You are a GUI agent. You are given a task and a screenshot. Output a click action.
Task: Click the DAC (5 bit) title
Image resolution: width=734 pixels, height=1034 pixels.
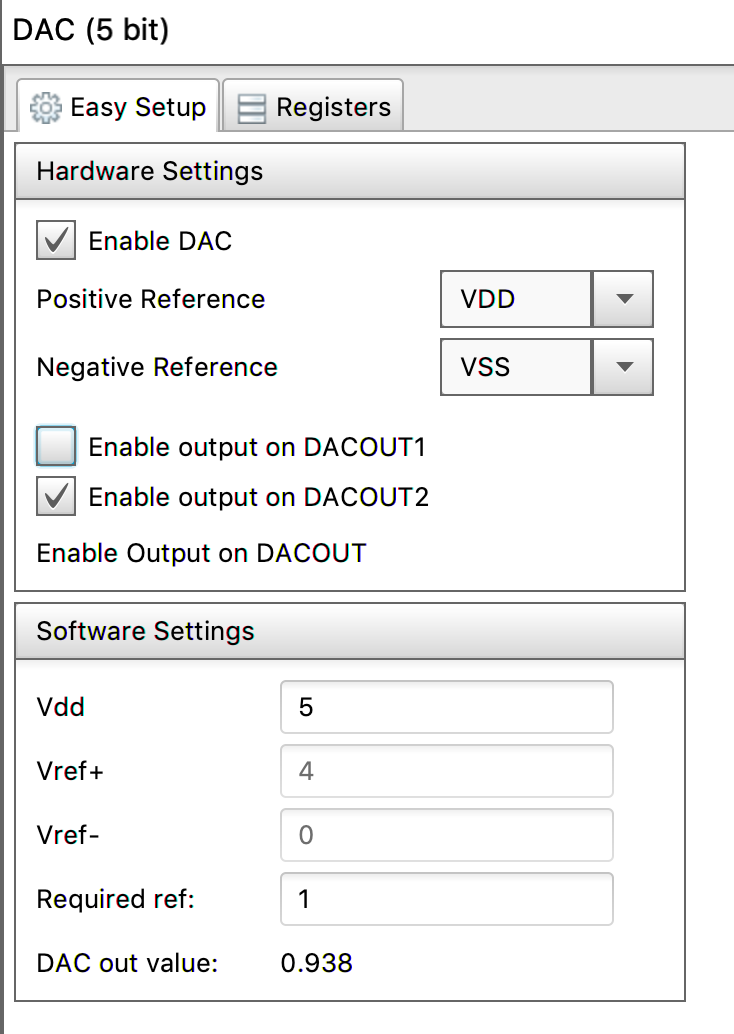[91, 30]
